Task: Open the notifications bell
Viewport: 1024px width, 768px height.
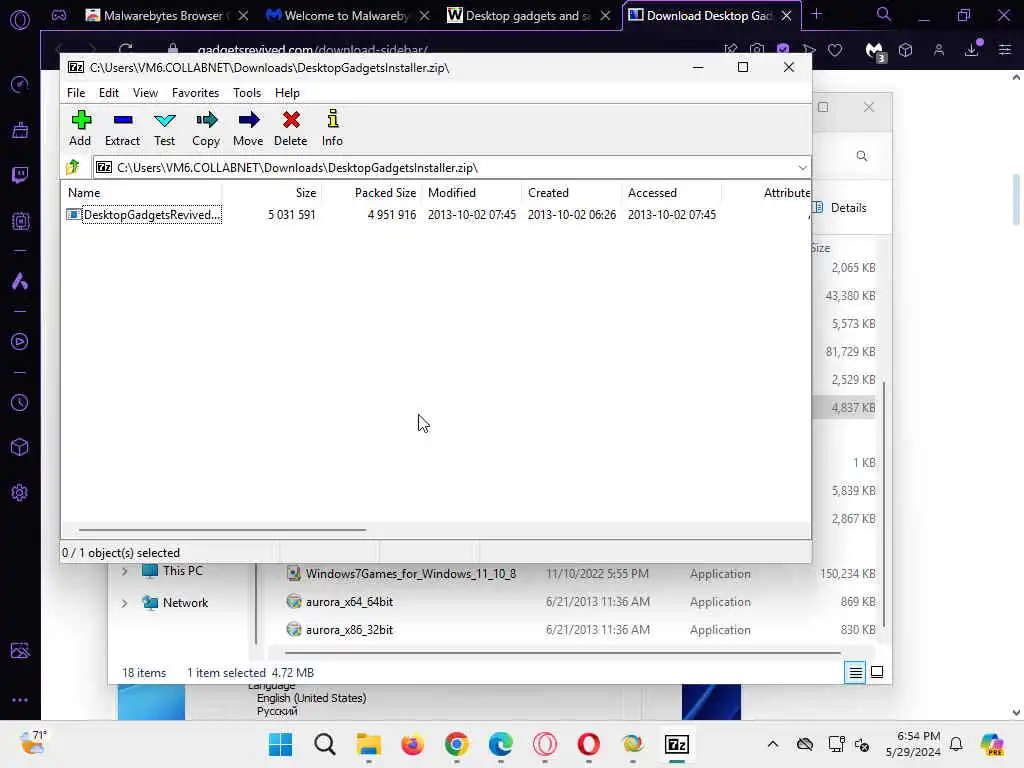Action: (x=956, y=744)
